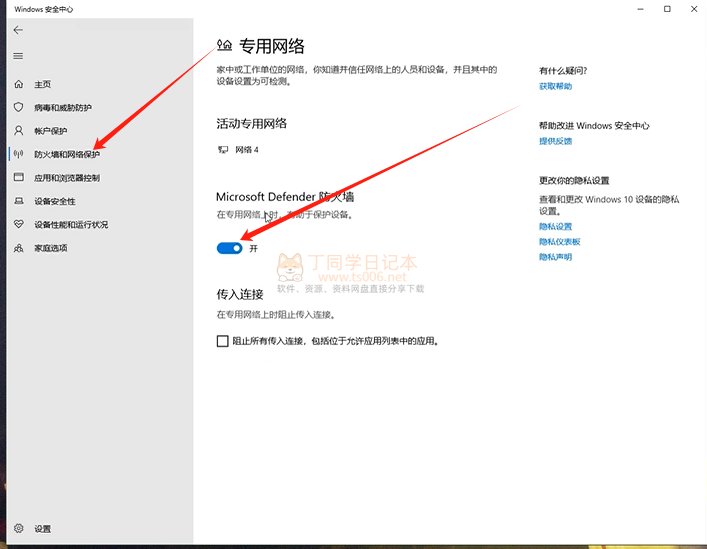The width and height of the screenshot is (707, 549).
Task: Click the private network header icon
Action: pos(224,45)
